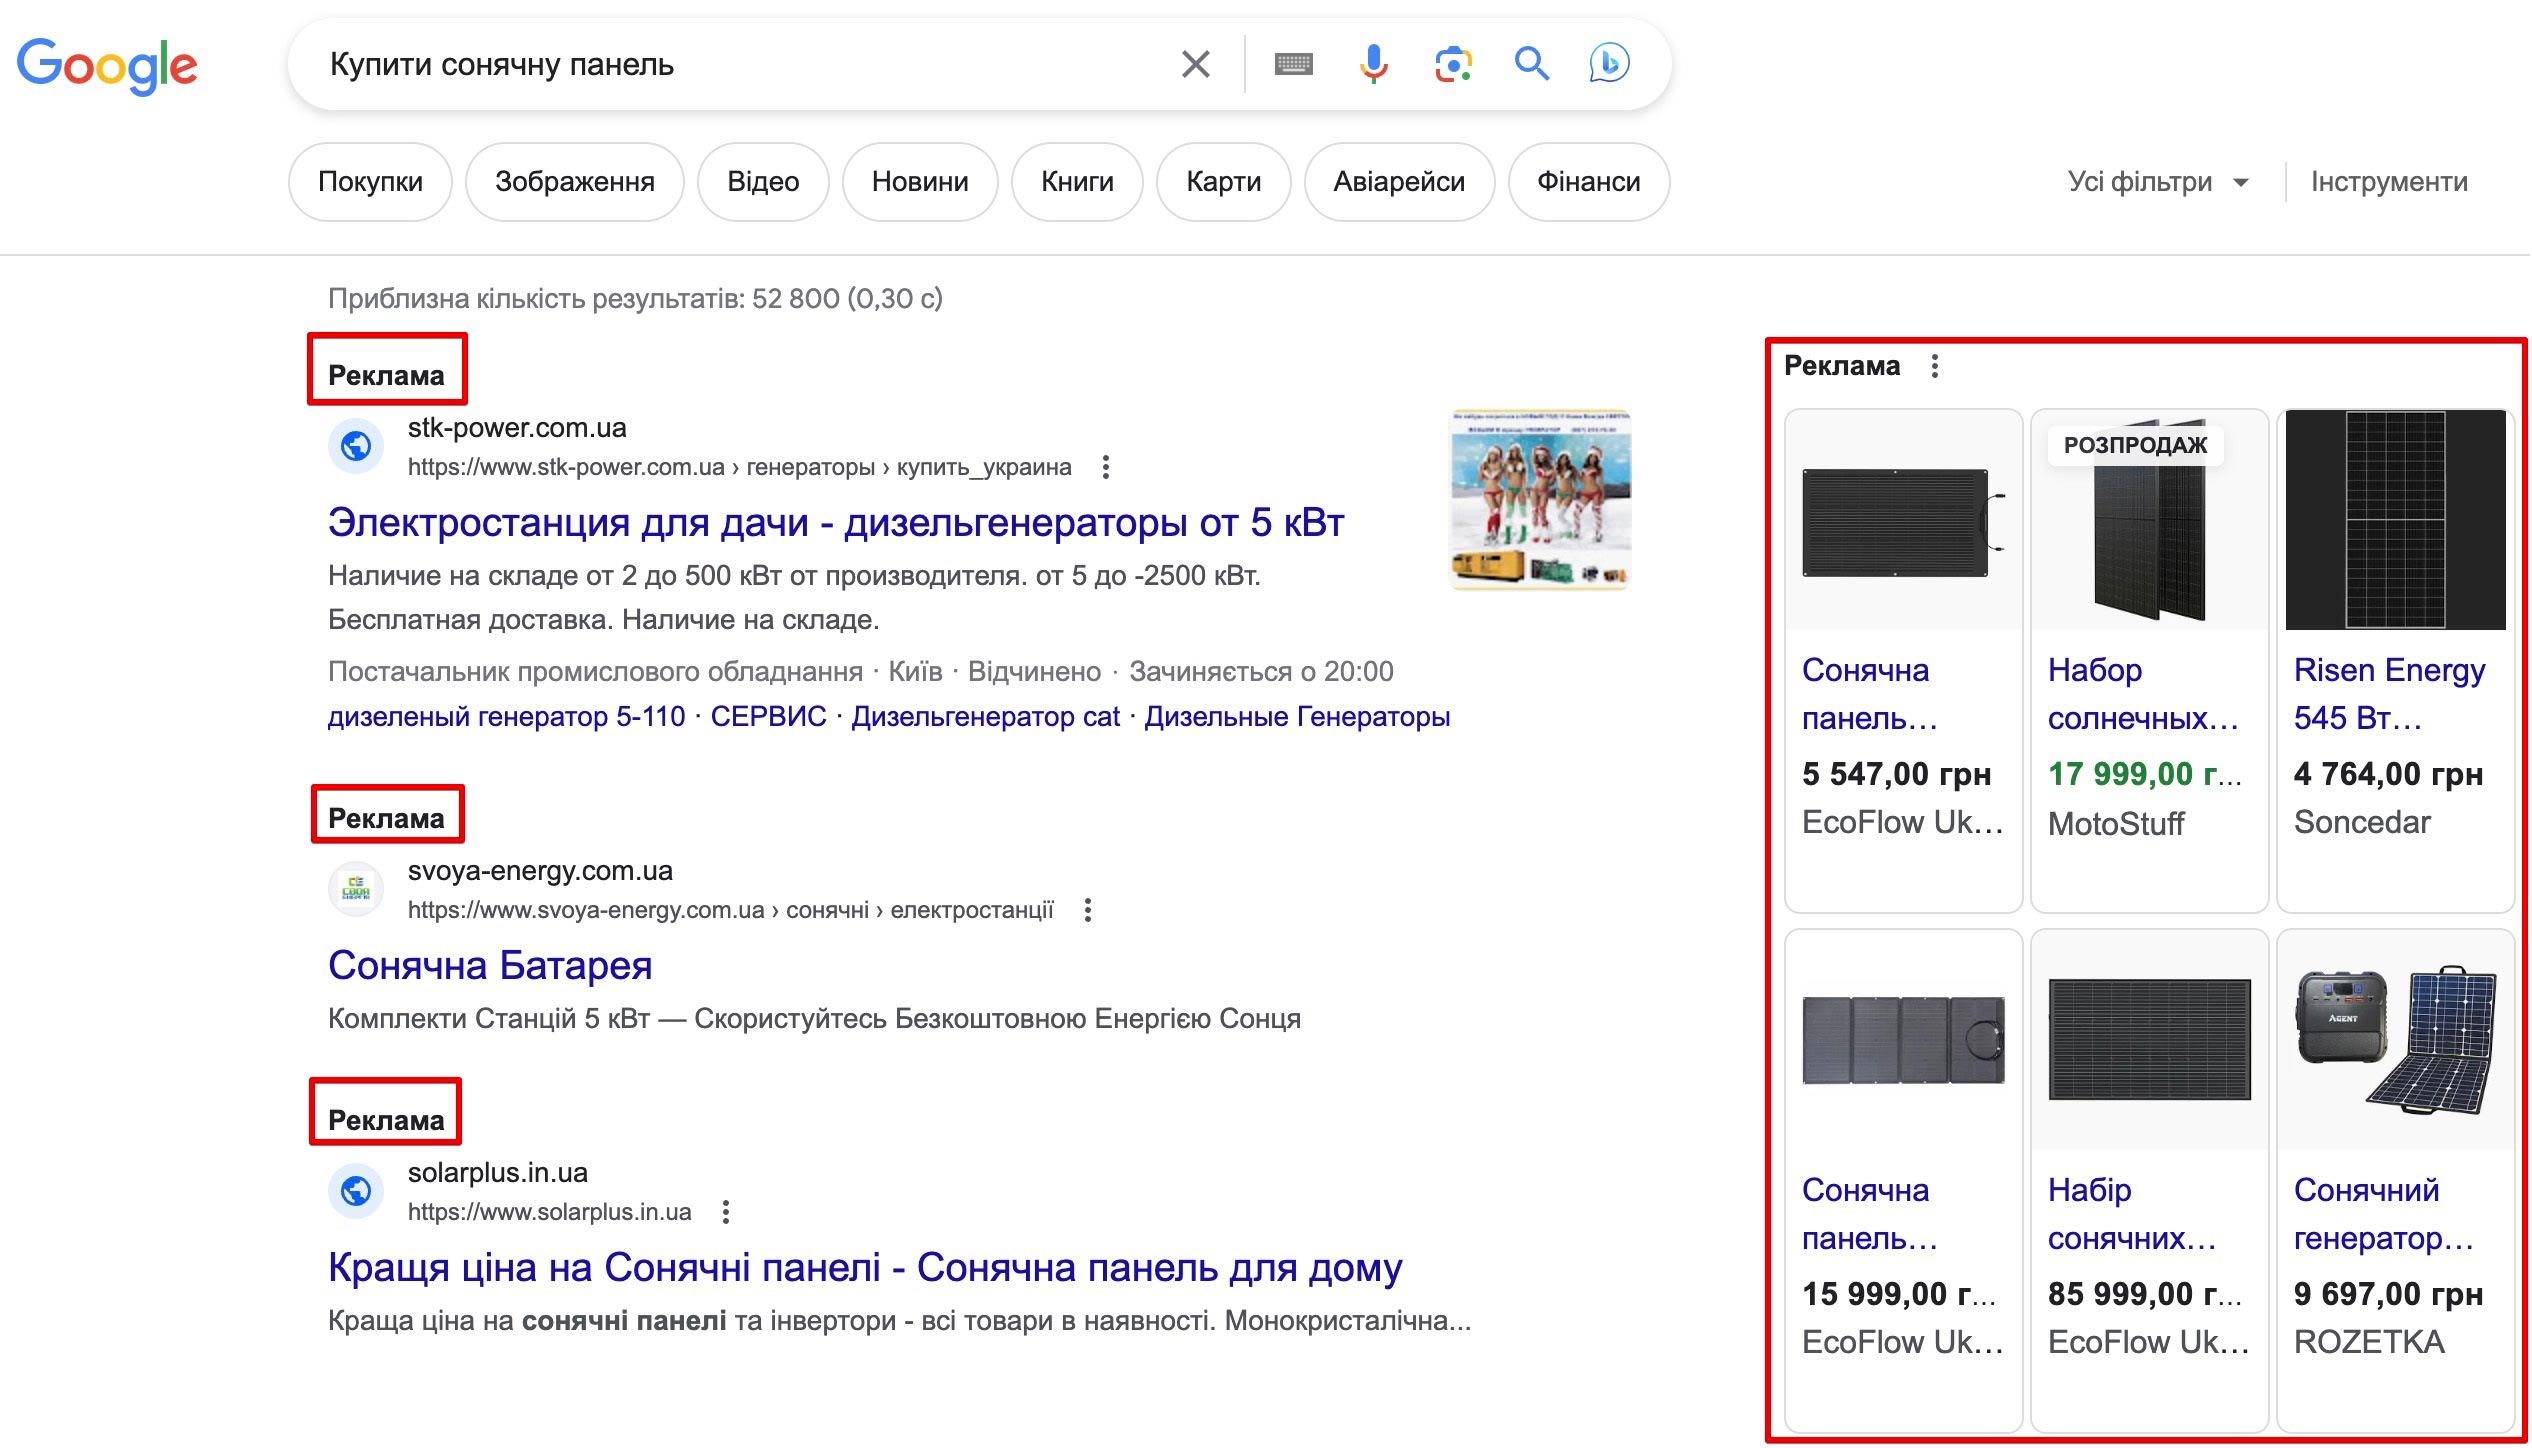Switch to the Новини tab

pos(920,182)
